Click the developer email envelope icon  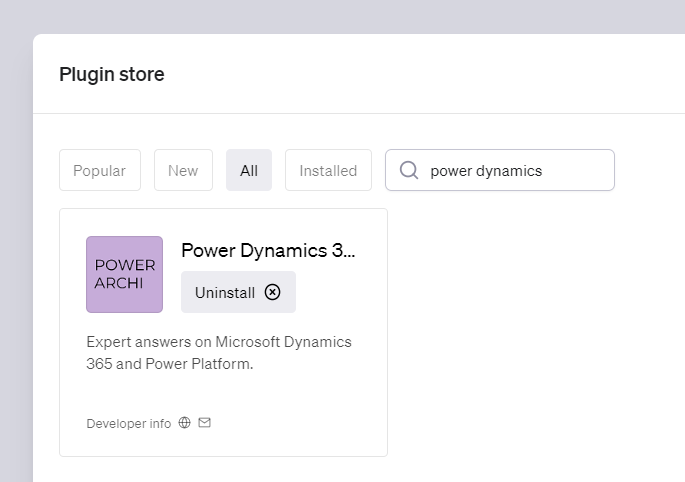204,423
